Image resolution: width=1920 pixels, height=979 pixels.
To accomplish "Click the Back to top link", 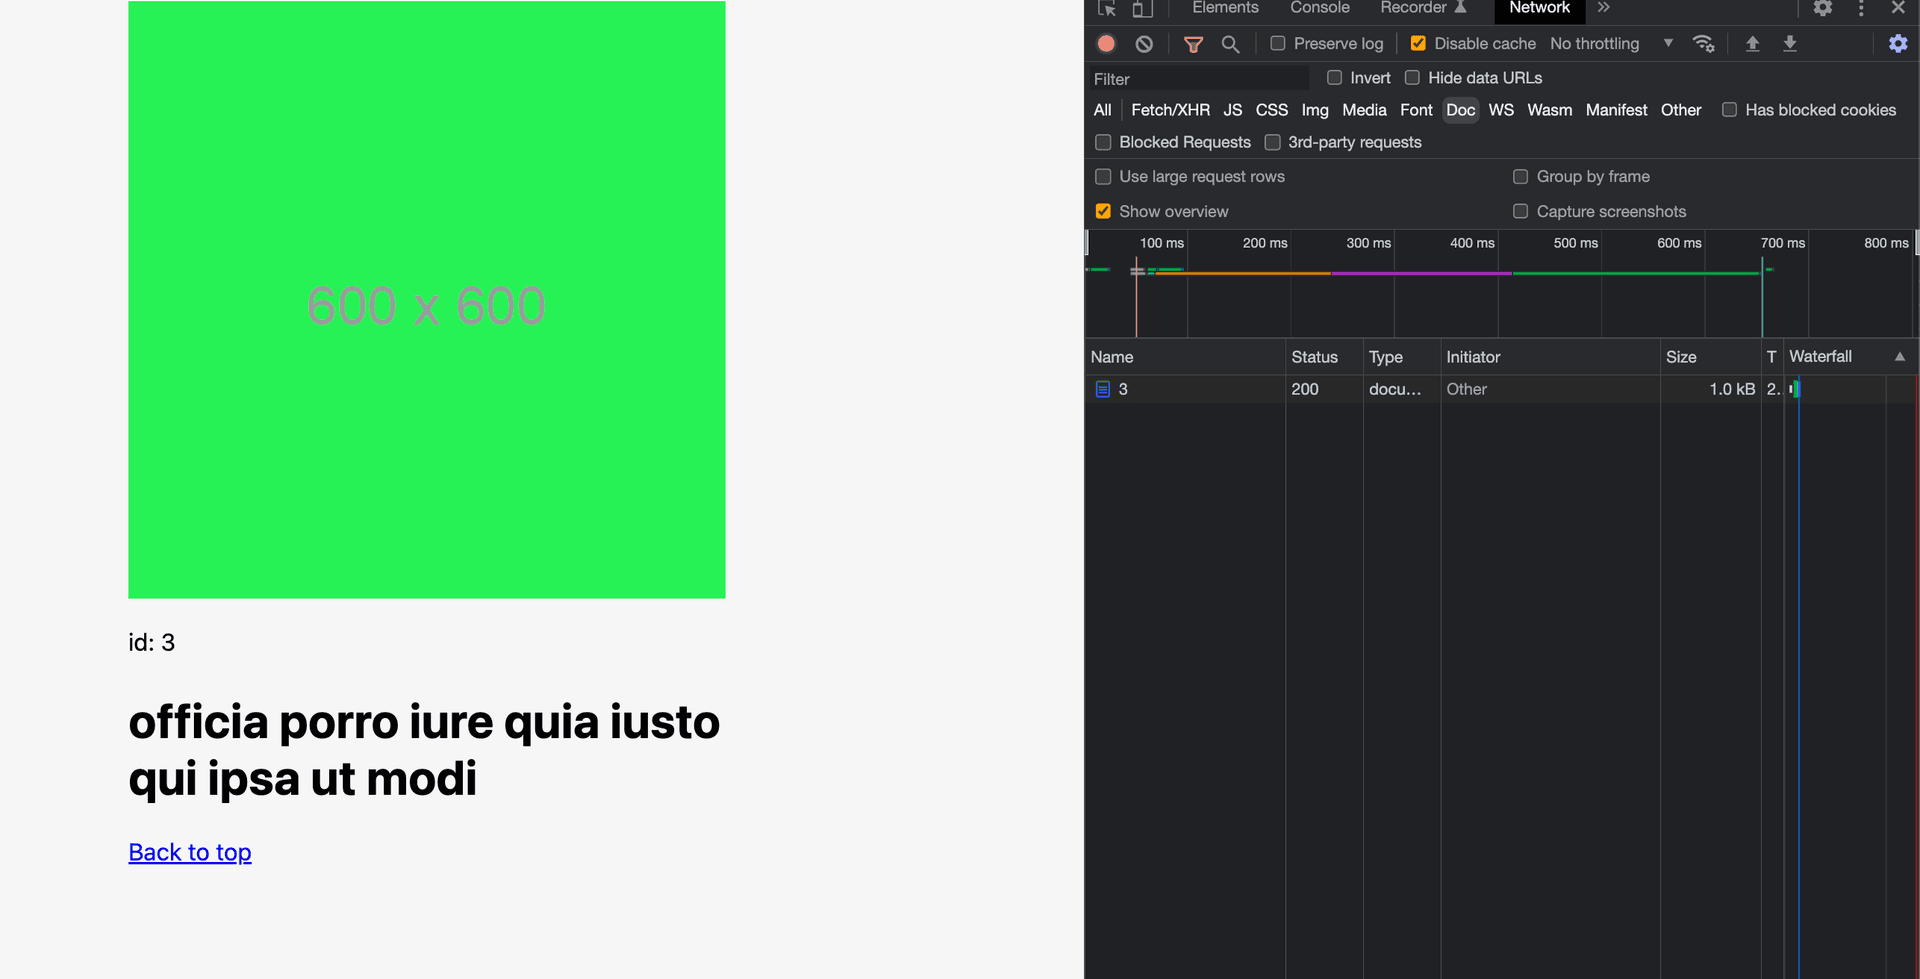I will [x=189, y=852].
